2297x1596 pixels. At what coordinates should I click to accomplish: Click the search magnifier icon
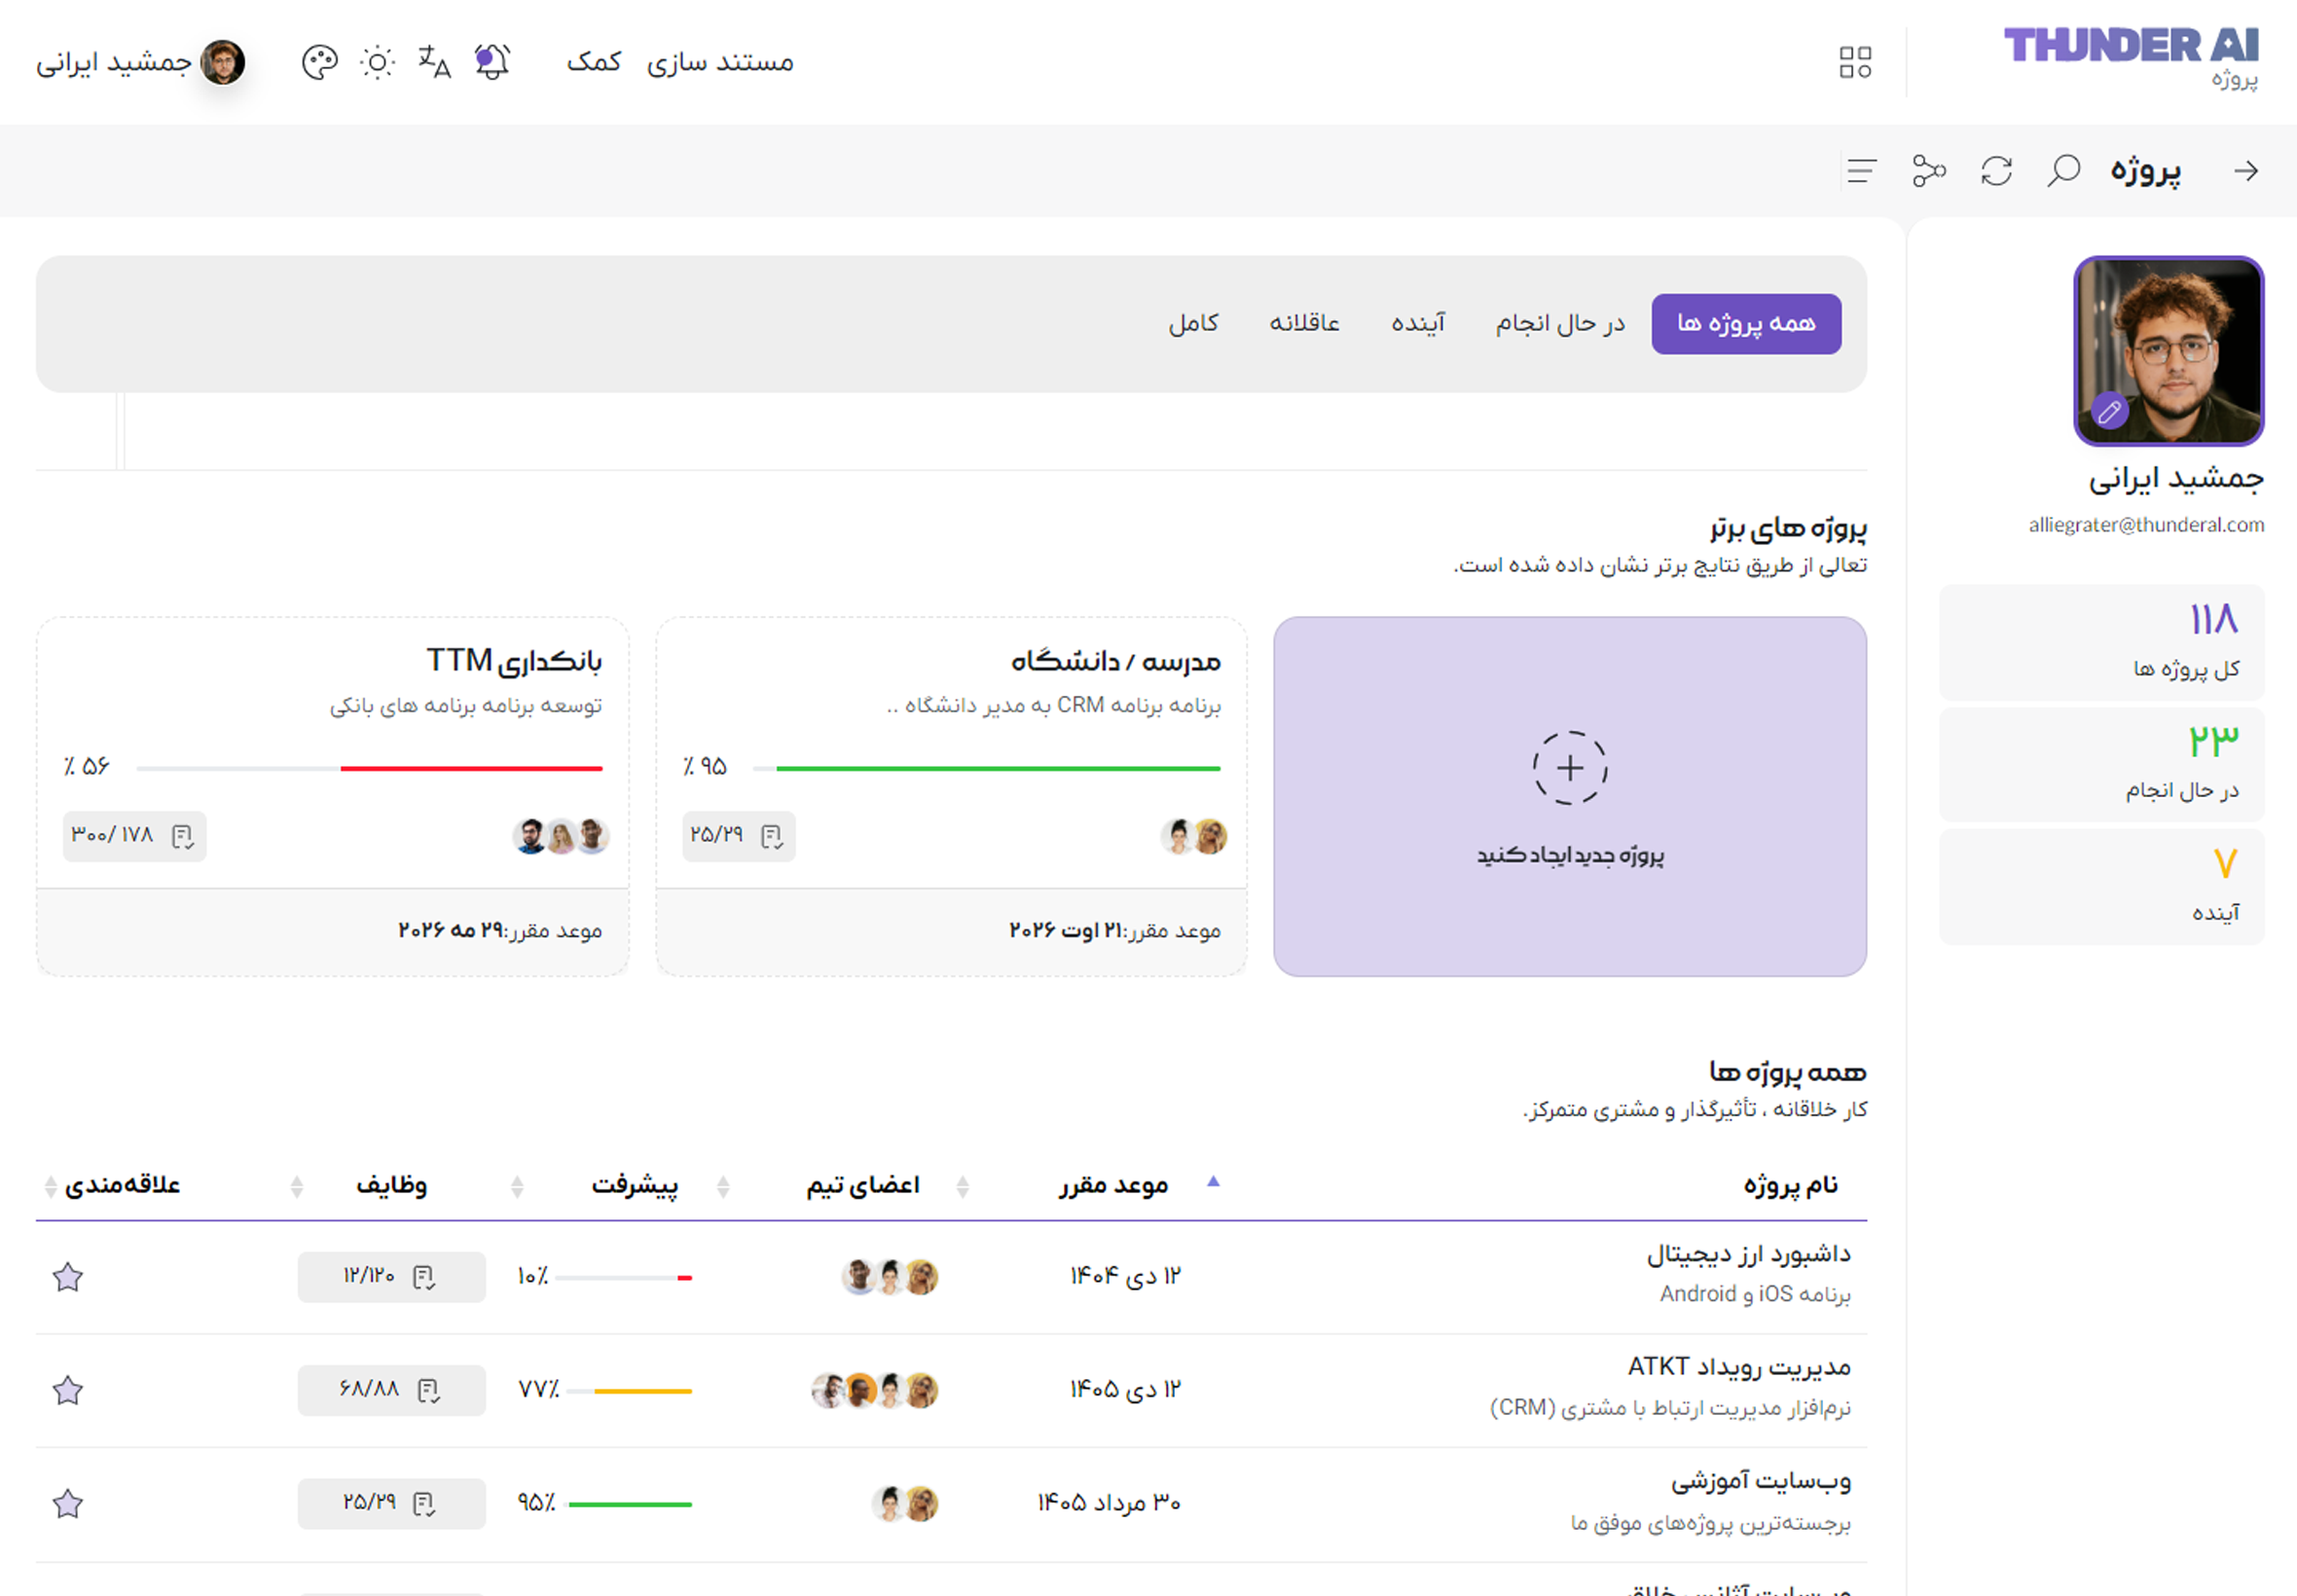tap(2063, 171)
